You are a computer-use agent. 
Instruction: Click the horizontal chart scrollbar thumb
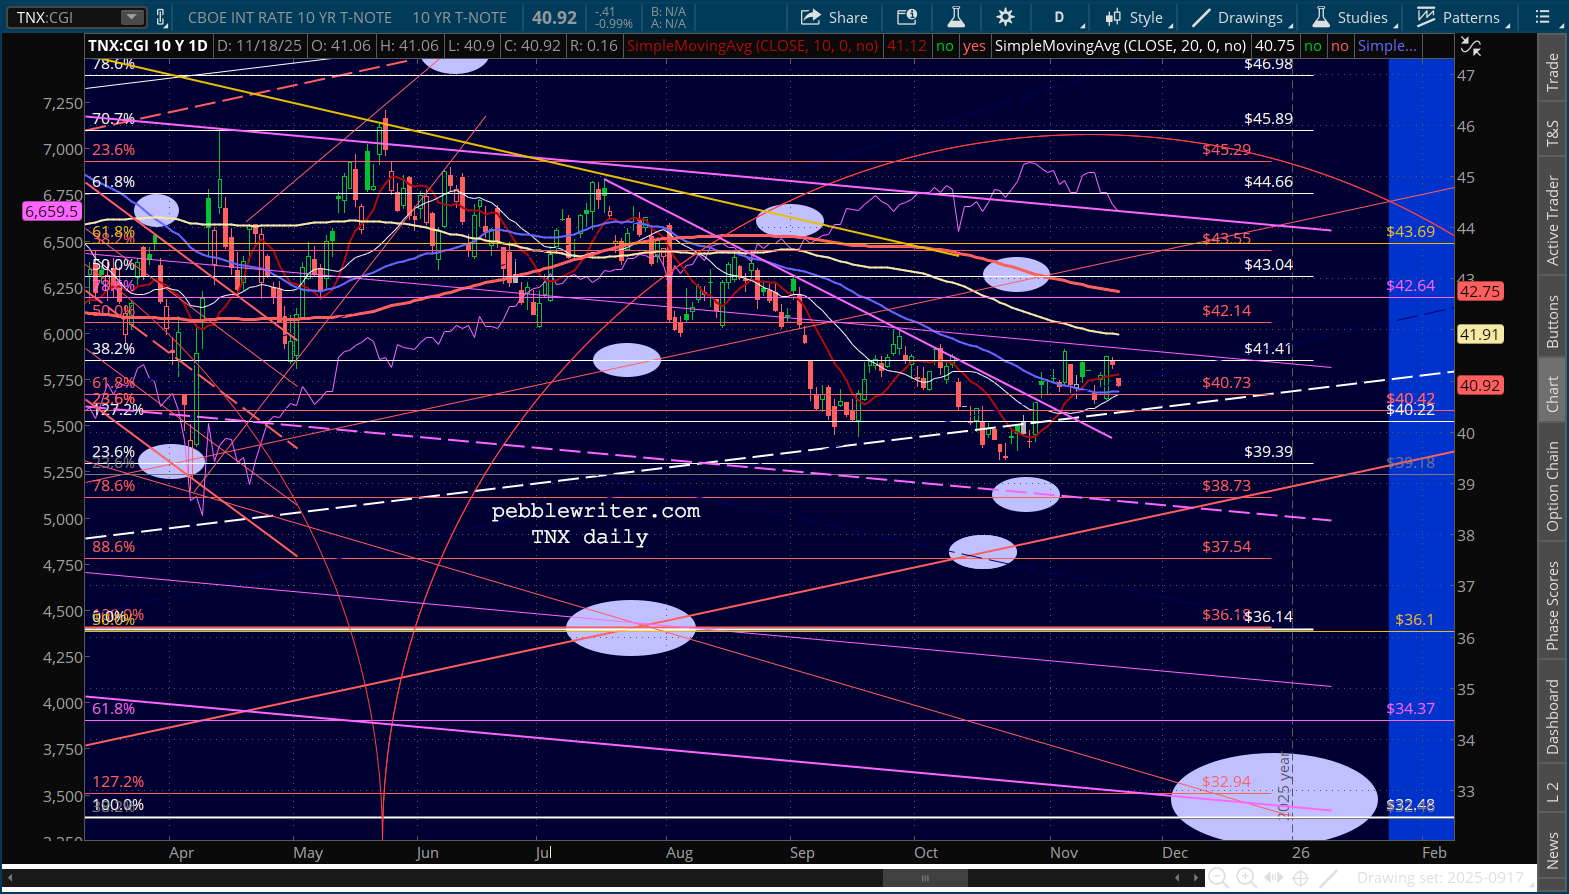[x=925, y=878]
